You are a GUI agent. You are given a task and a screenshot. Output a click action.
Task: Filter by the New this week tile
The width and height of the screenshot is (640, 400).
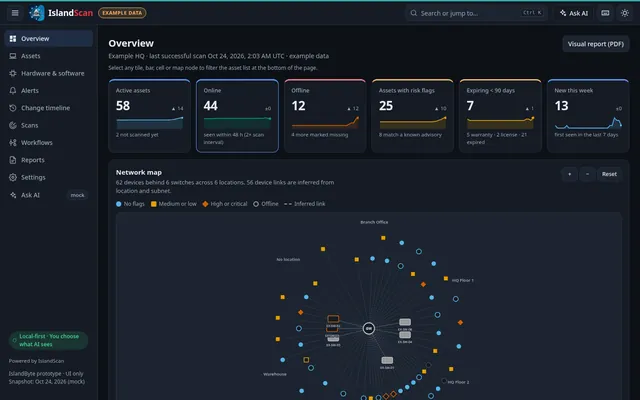[x=588, y=116]
